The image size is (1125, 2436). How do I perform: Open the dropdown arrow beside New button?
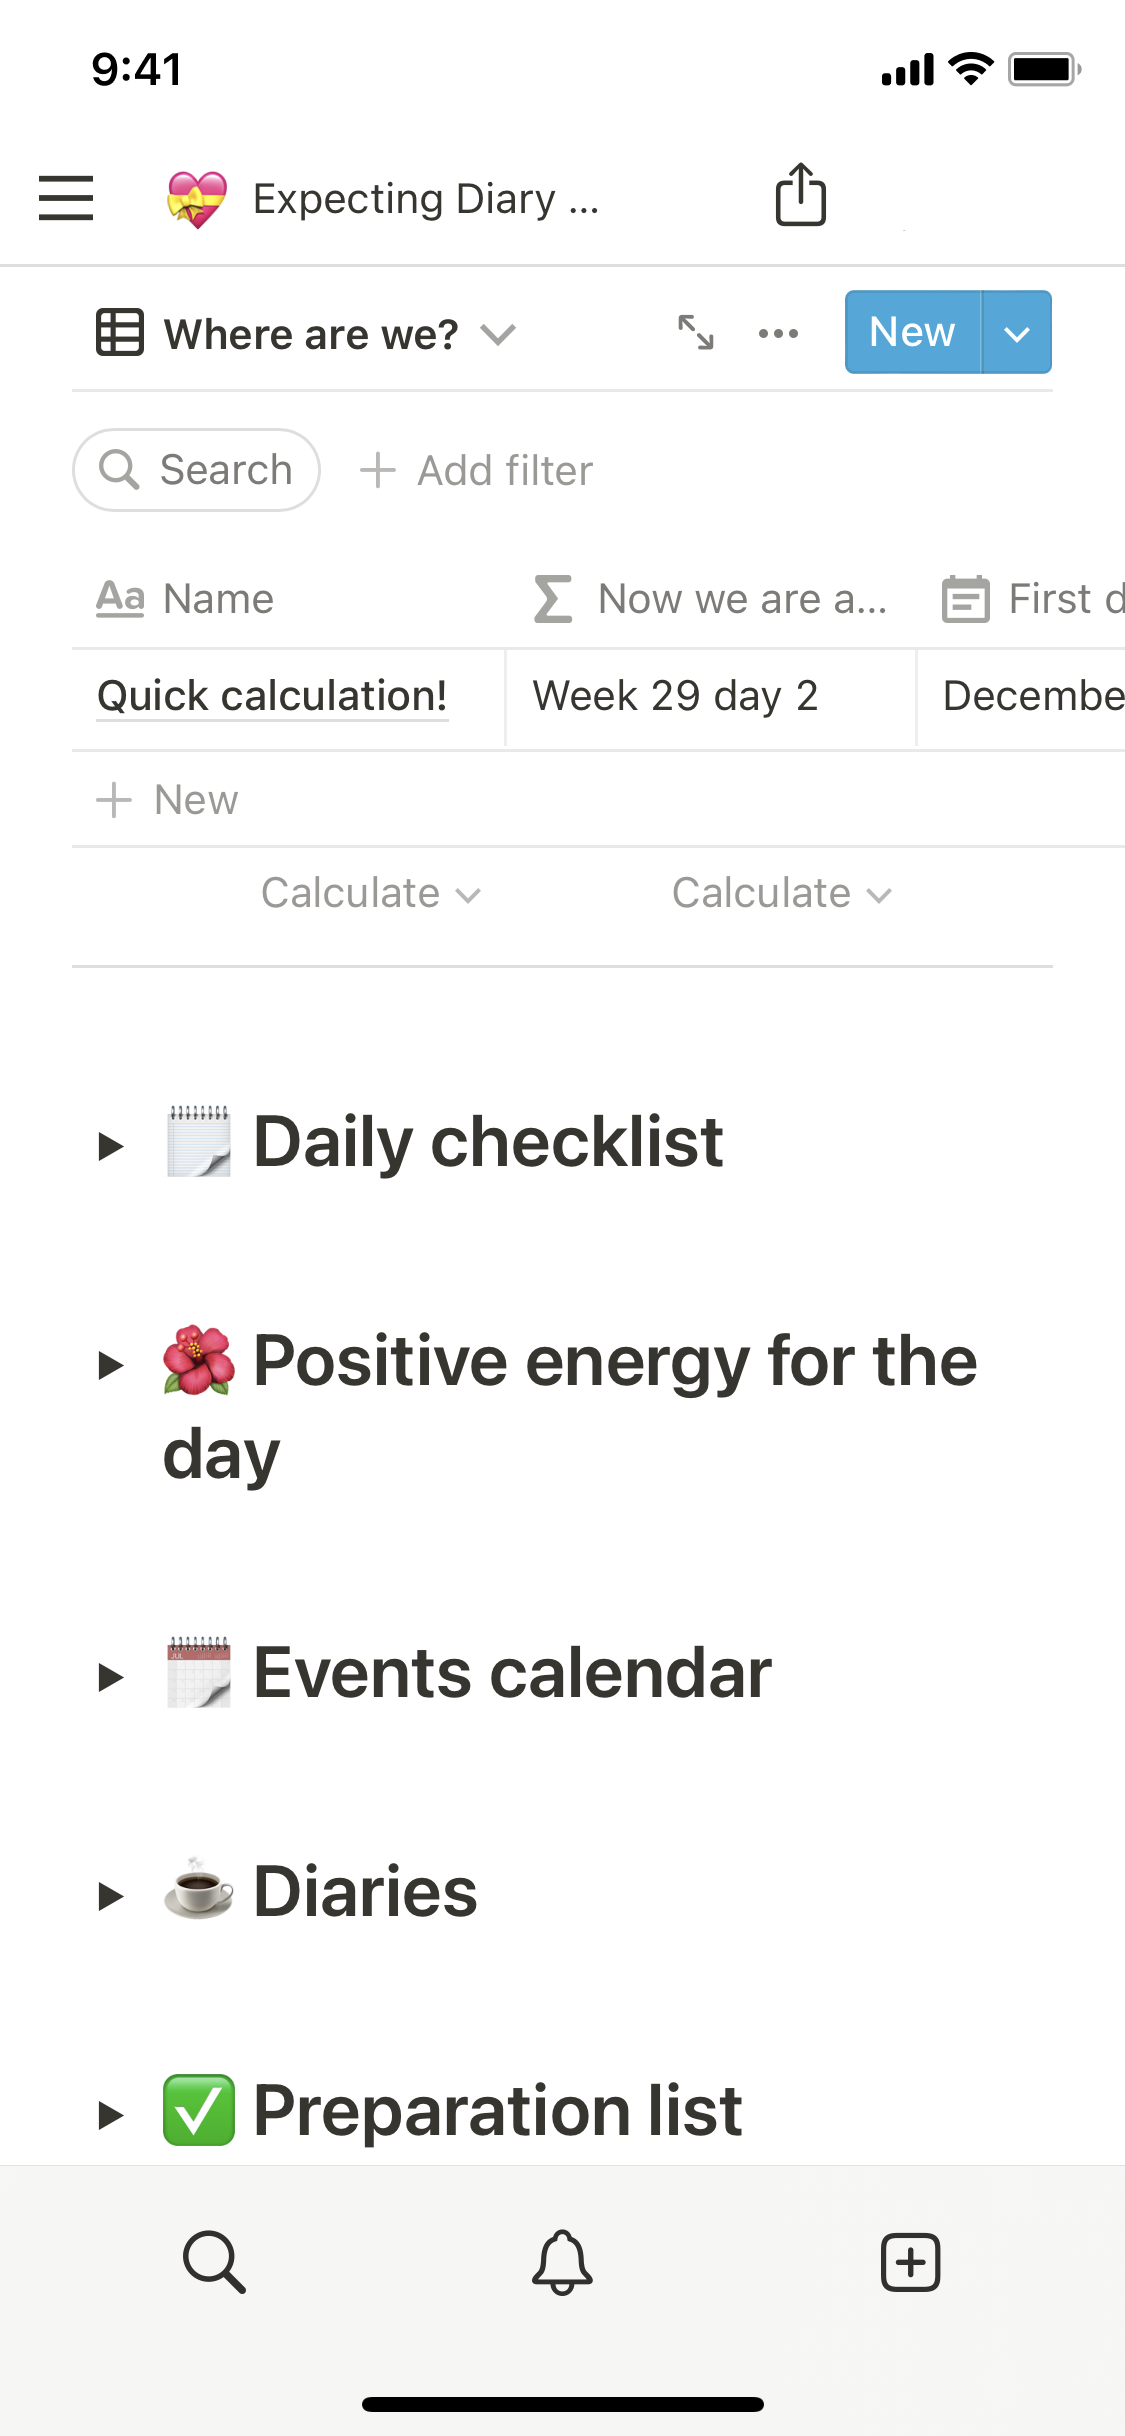point(1016,333)
